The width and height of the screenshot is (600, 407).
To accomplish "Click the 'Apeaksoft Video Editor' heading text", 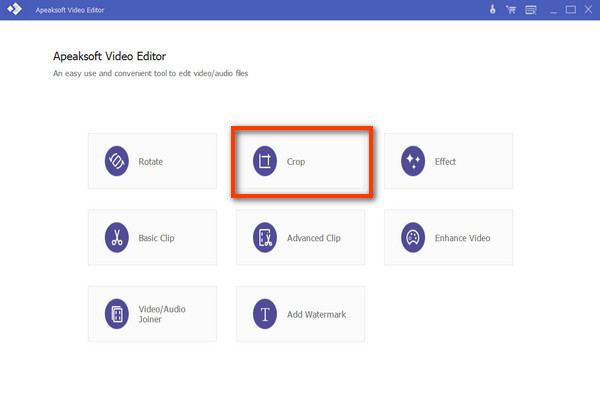I will click(x=109, y=56).
